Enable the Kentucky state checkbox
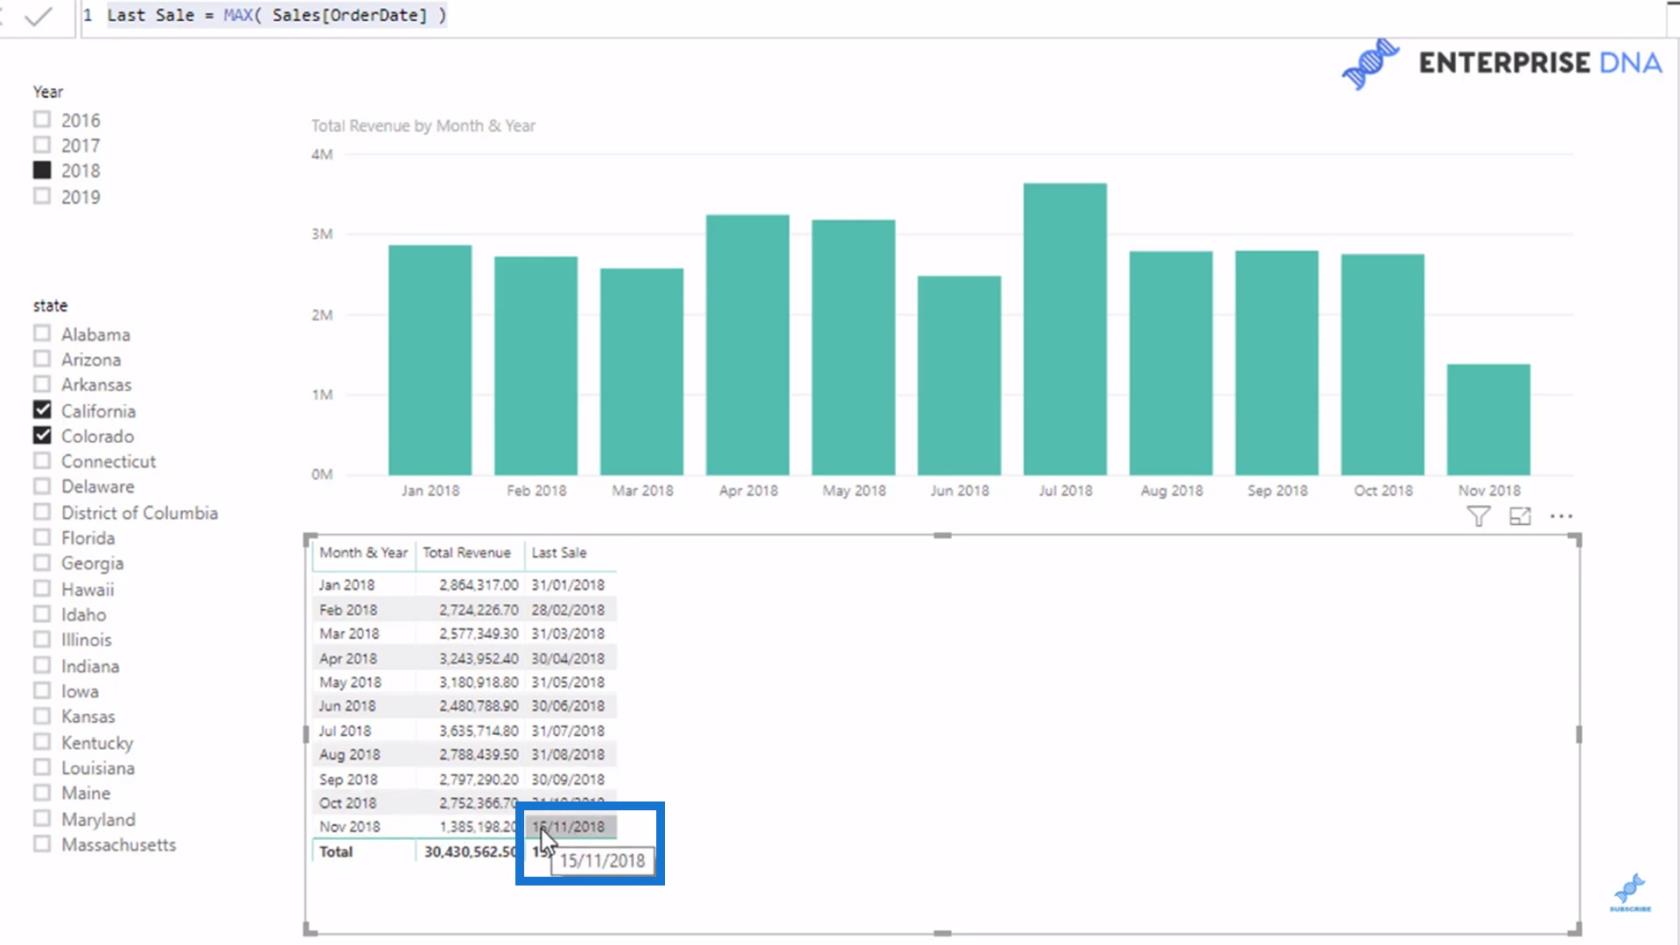1680x945 pixels. coord(42,742)
